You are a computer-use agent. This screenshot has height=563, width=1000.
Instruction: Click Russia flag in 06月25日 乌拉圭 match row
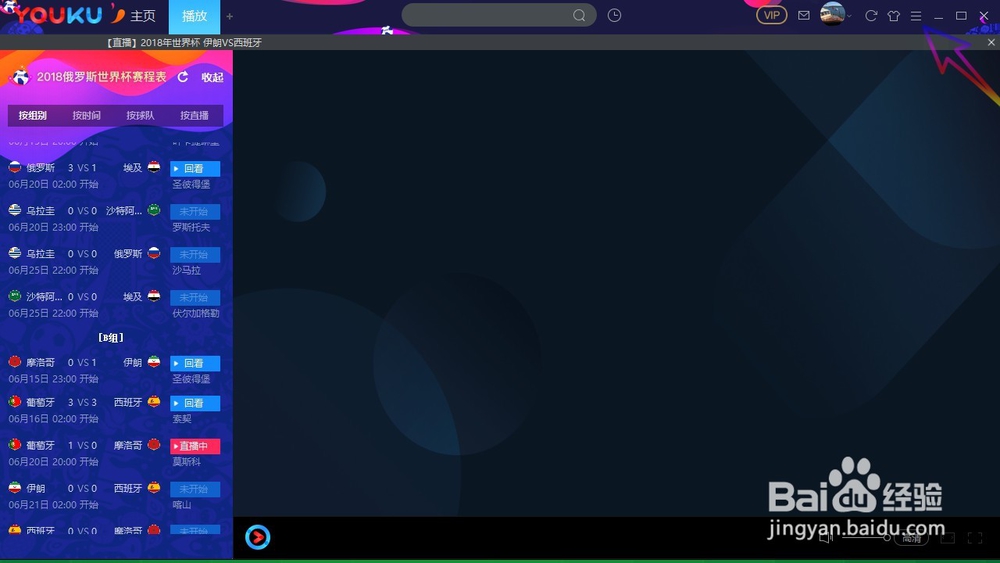(x=154, y=253)
